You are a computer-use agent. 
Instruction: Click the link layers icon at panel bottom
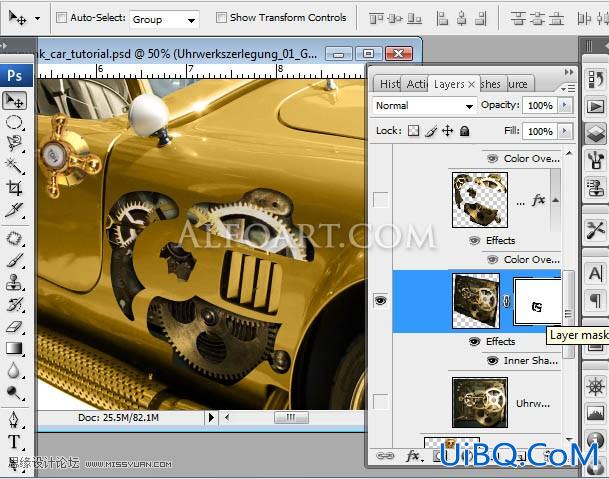385,455
